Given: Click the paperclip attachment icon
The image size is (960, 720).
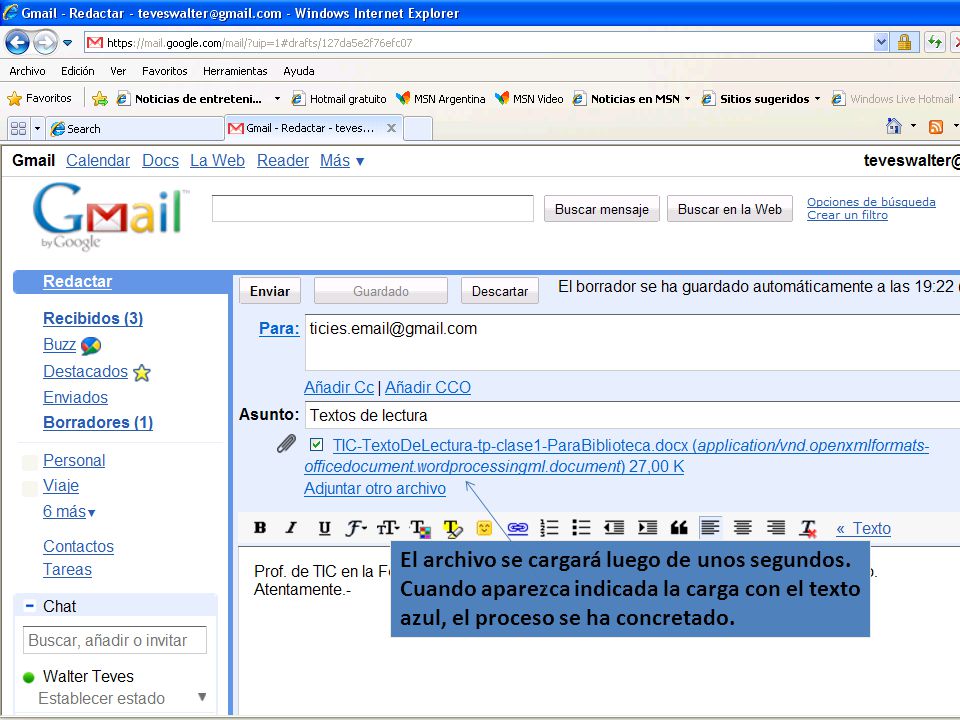Looking at the screenshot, I should (x=286, y=443).
